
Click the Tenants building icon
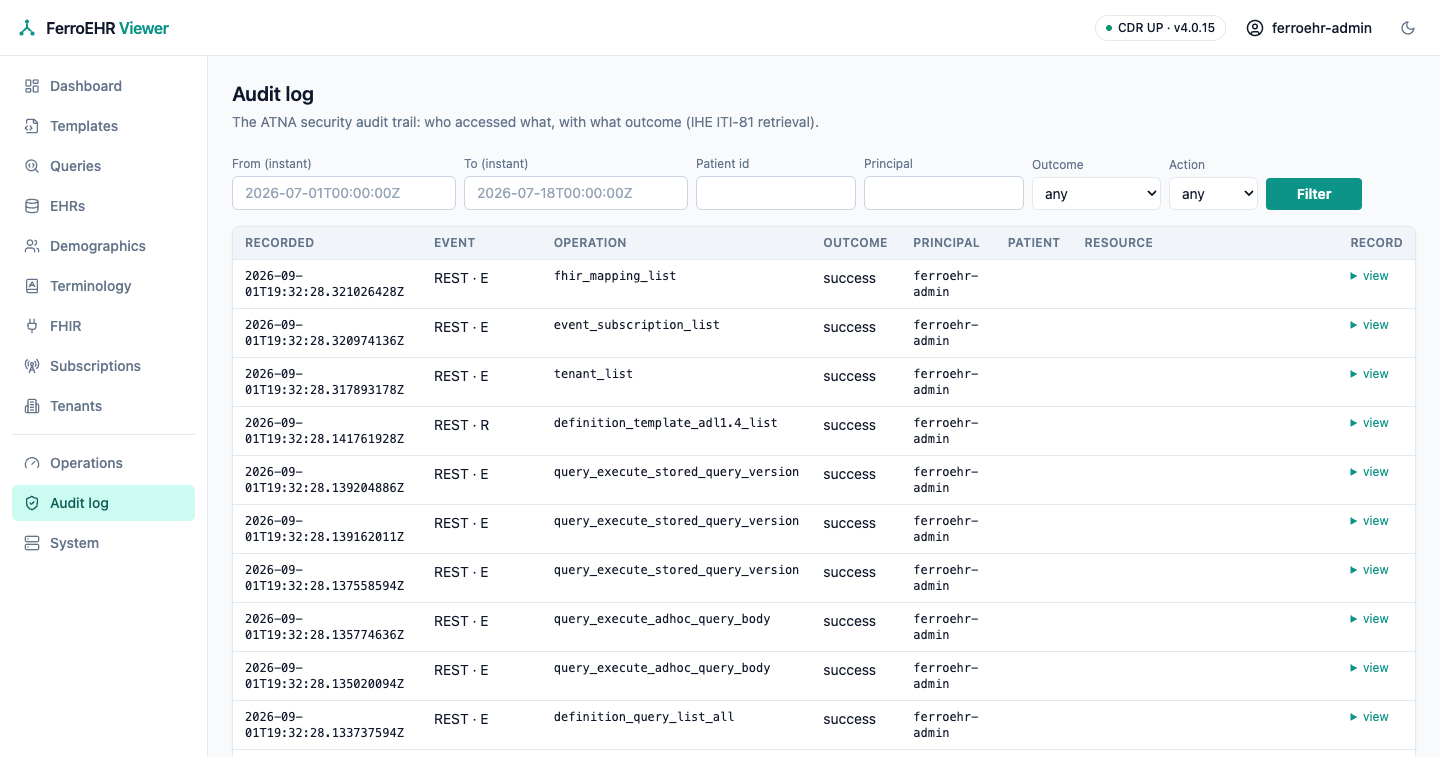click(32, 406)
